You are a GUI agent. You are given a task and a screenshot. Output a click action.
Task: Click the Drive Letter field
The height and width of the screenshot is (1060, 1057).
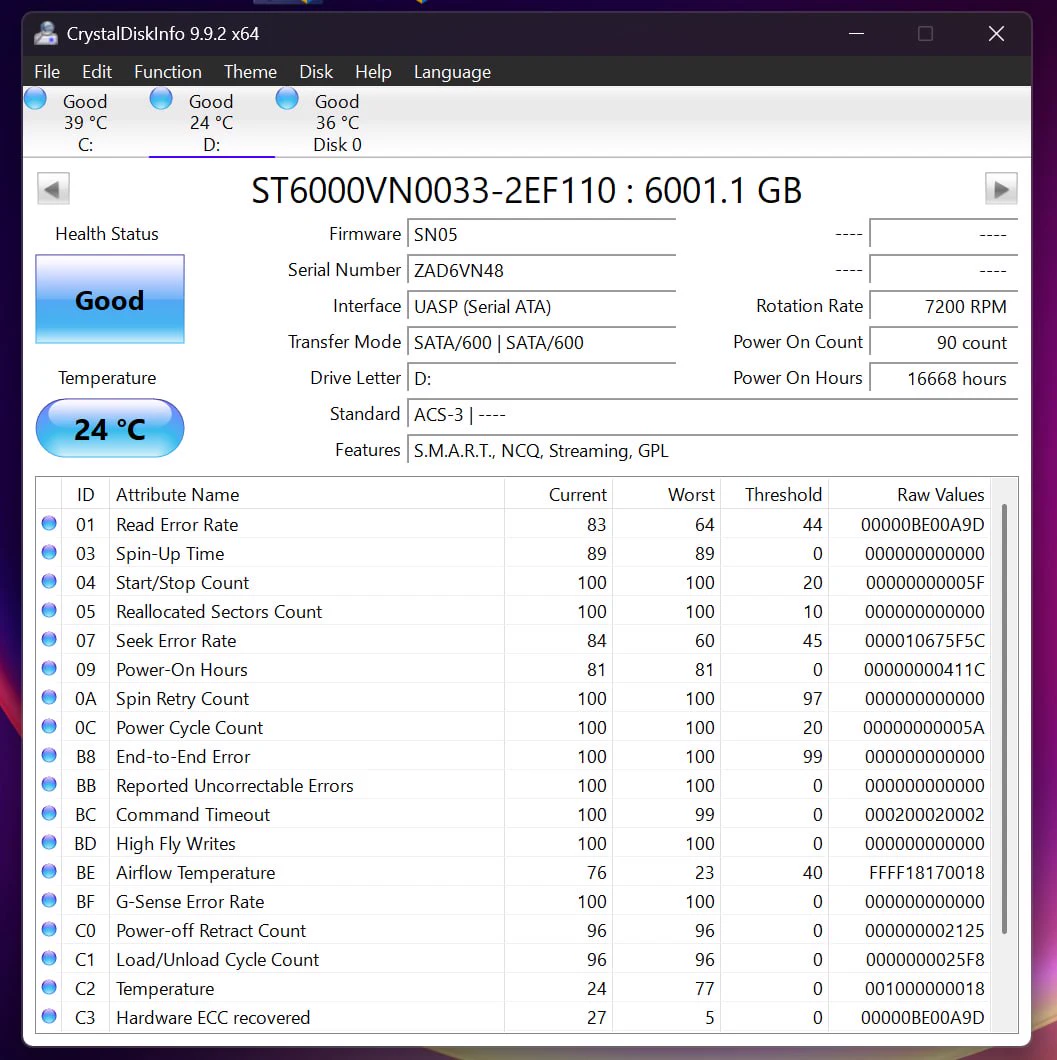pos(541,379)
